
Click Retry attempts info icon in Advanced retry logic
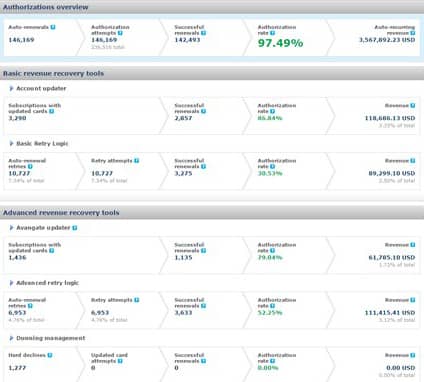tap(136, 300)
